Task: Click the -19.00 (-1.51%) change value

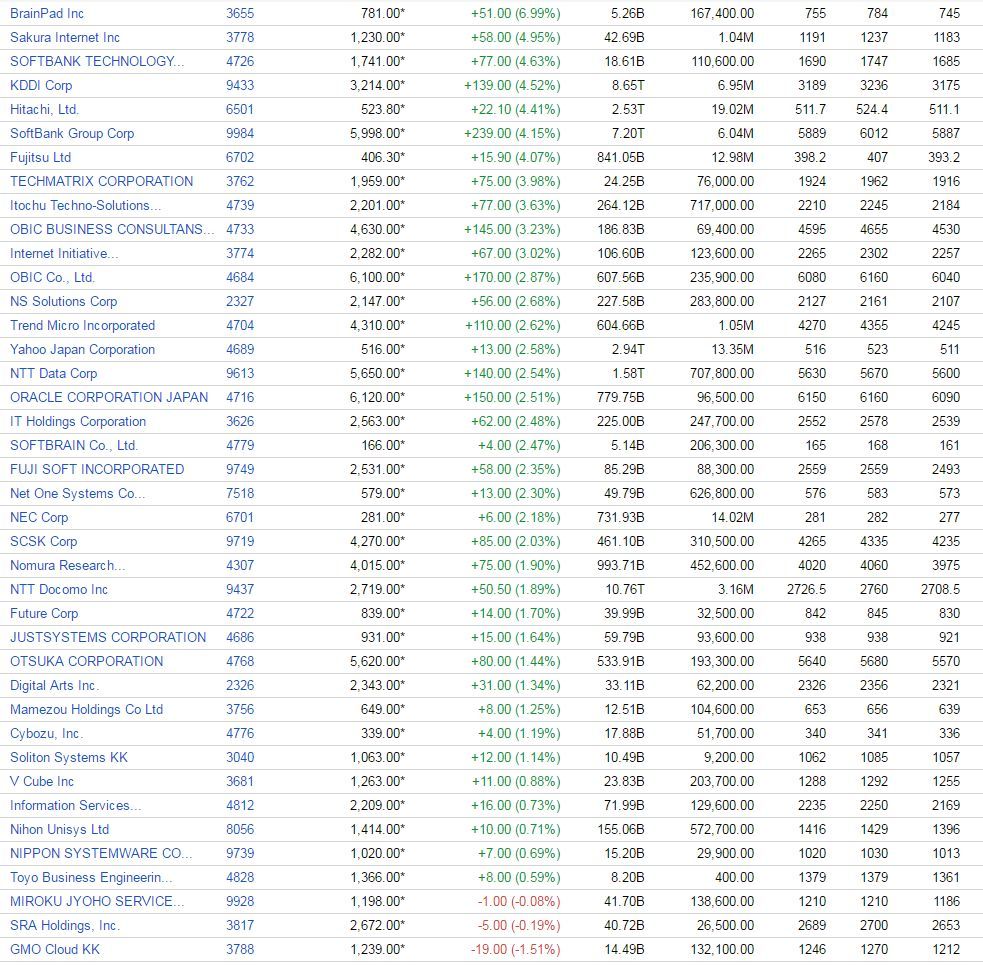Action: click(x=515, y=949)
